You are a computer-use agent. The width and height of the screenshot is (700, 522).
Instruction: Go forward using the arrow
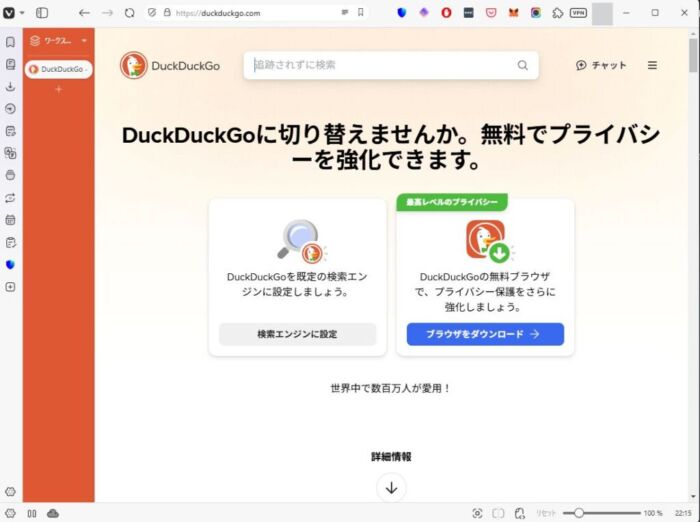click(107, 13)
